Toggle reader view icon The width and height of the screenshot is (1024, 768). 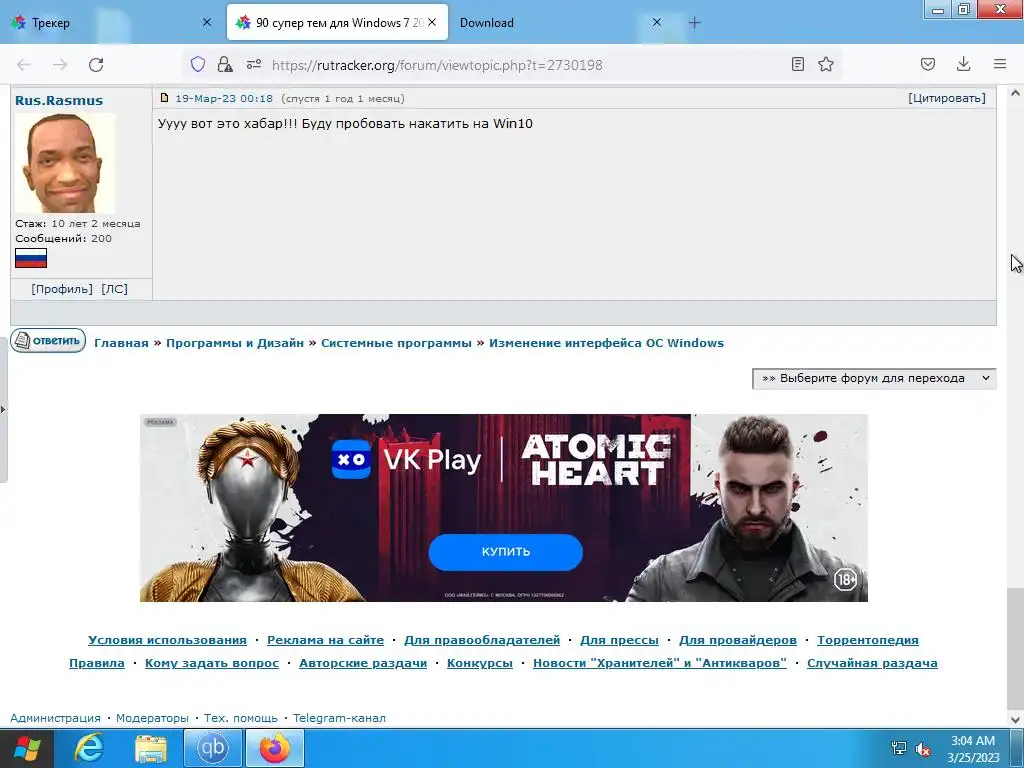[x=797, y=64]
